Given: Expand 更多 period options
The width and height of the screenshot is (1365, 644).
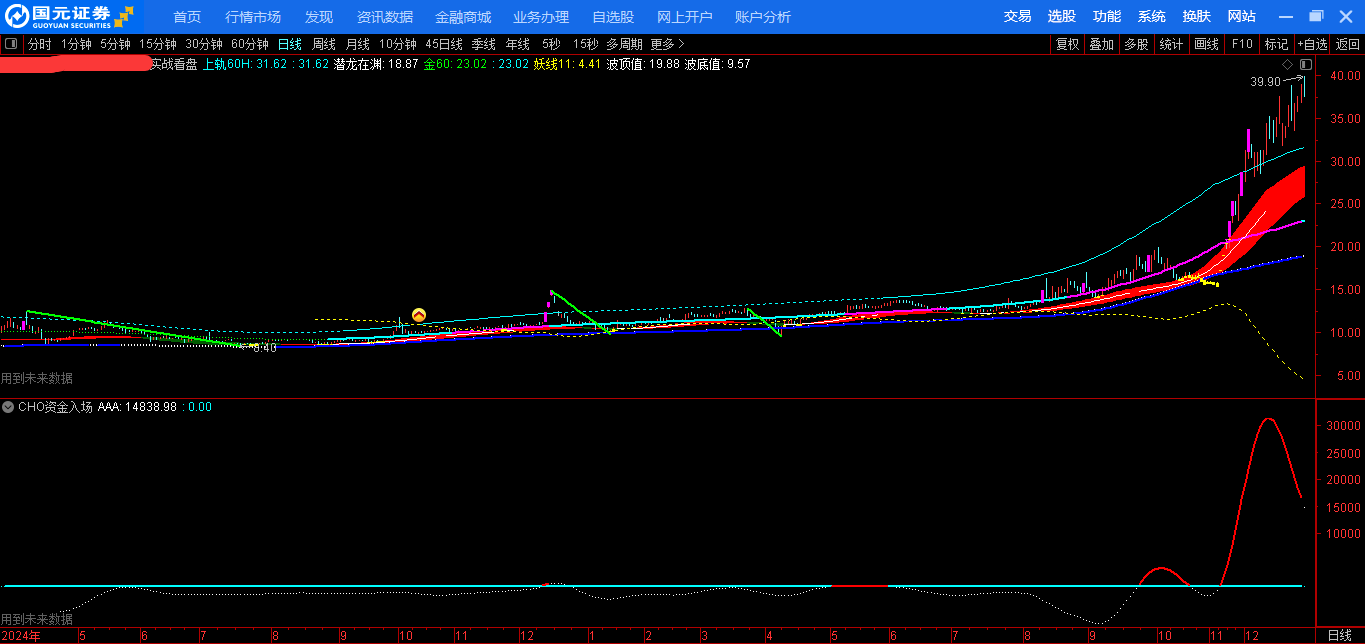Looking at the screenshot, I should coord(667,44).
